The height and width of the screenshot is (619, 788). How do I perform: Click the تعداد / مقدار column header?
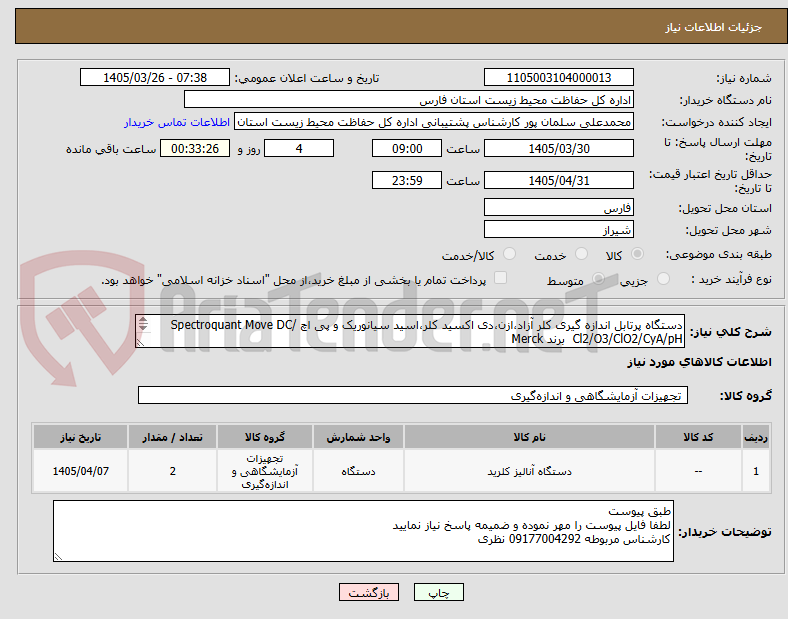click(x=172, y=437)
